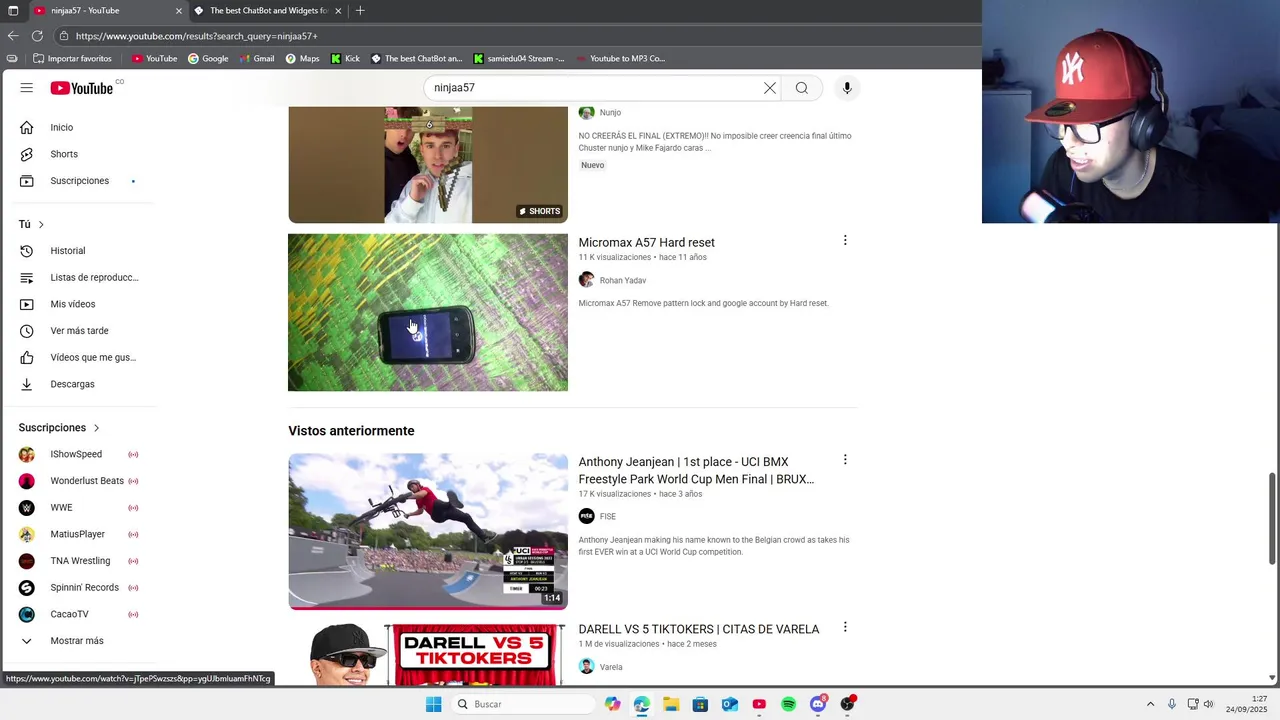Image resolution: width=1280 pixels, height=720 pixels.
Task: Open Ver más tarde in sidebar
Action: click(x=80, y=331)
